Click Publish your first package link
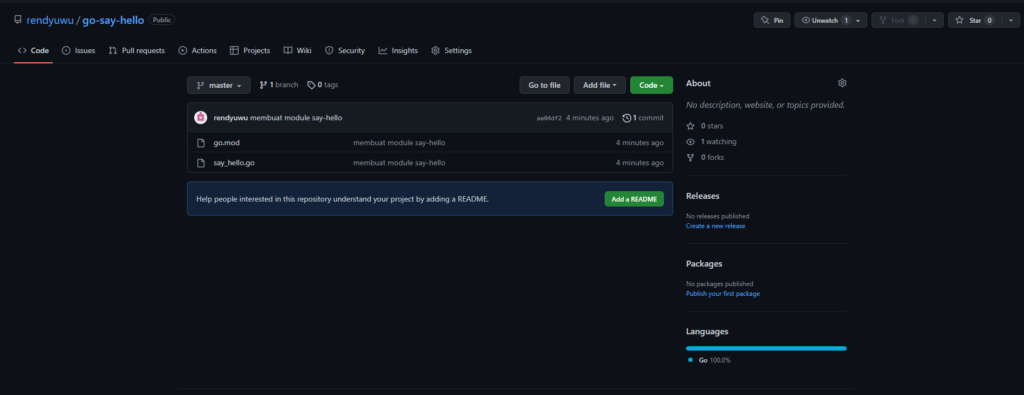 coord(722,294)
